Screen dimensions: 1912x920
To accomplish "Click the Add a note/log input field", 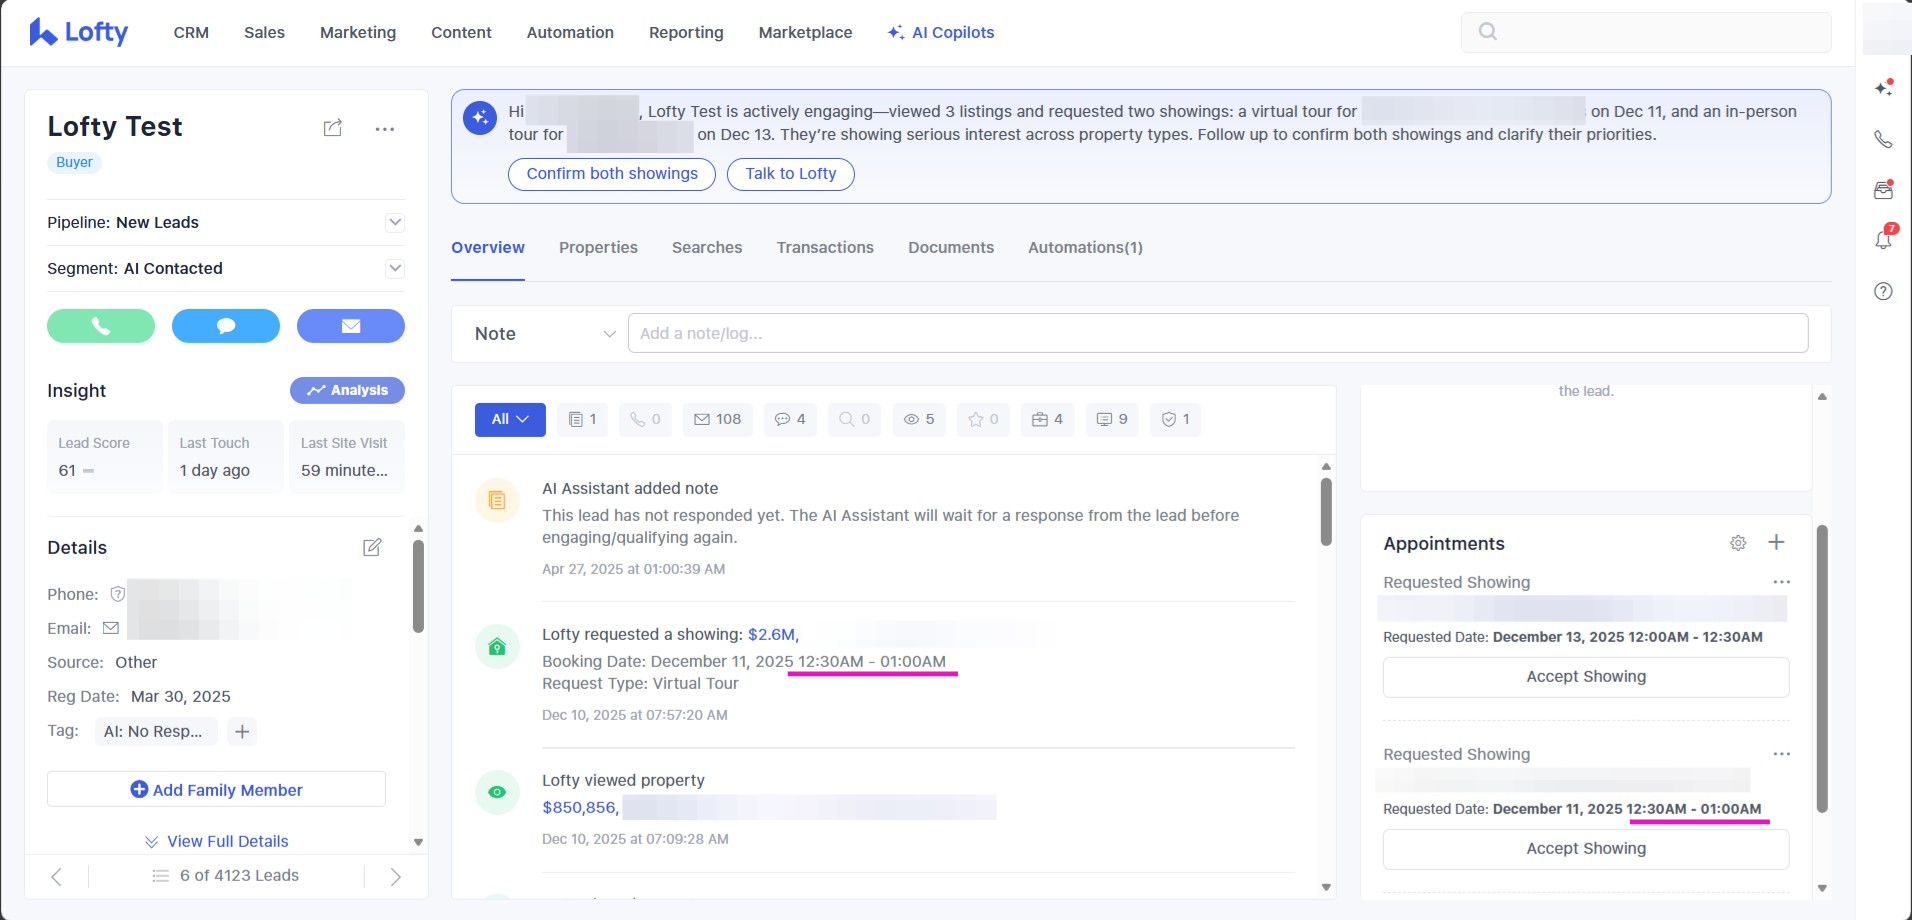I will (1217, 334).
